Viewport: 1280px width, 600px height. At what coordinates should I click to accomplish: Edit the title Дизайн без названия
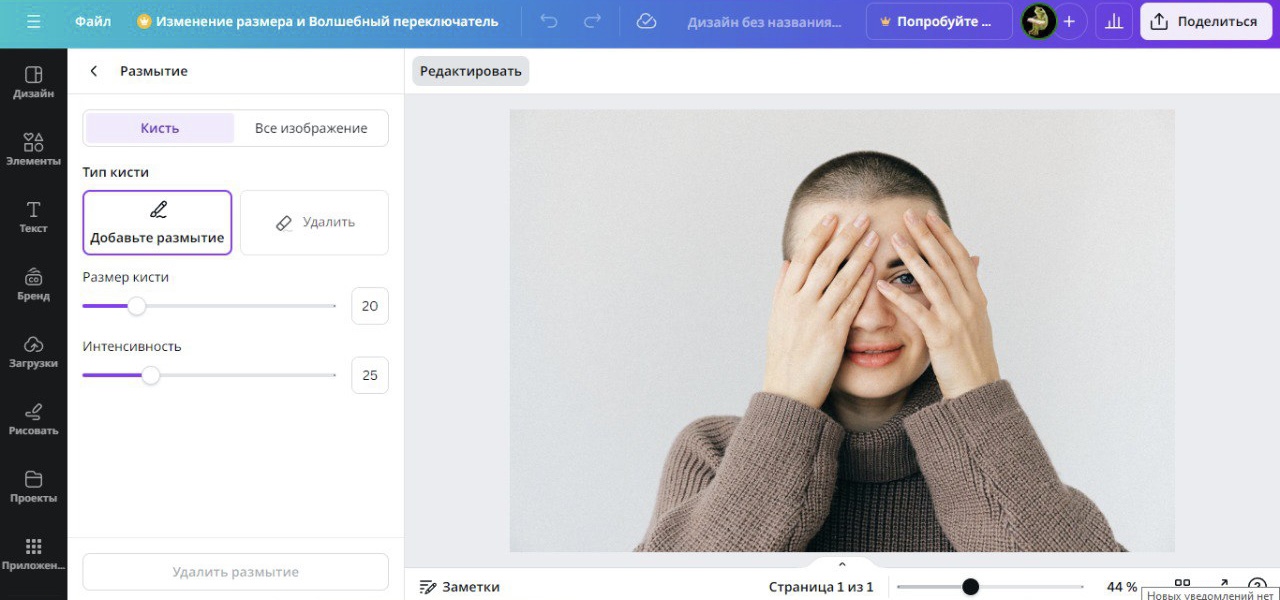[x=765, y=21]
